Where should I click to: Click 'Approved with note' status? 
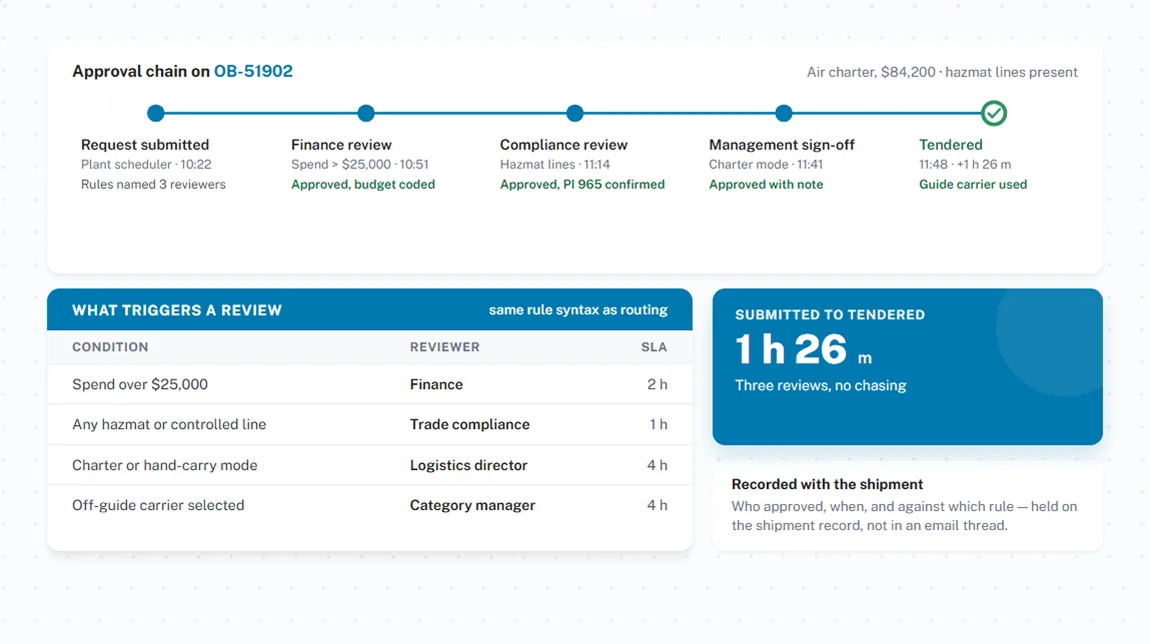(x=766, y=184)
